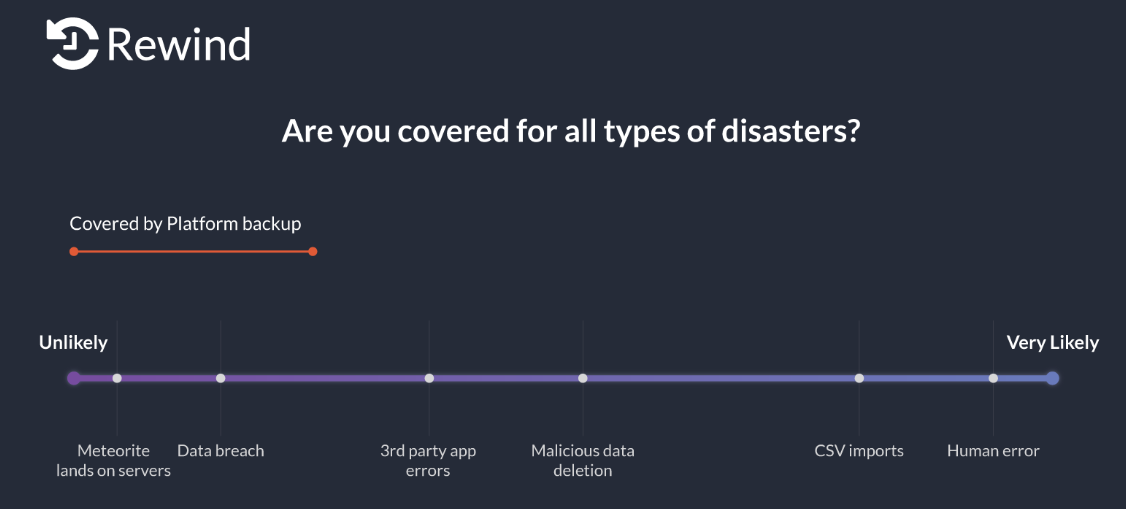Click the Human error label
1126x509 pixels.
click(x=993, y=451)
